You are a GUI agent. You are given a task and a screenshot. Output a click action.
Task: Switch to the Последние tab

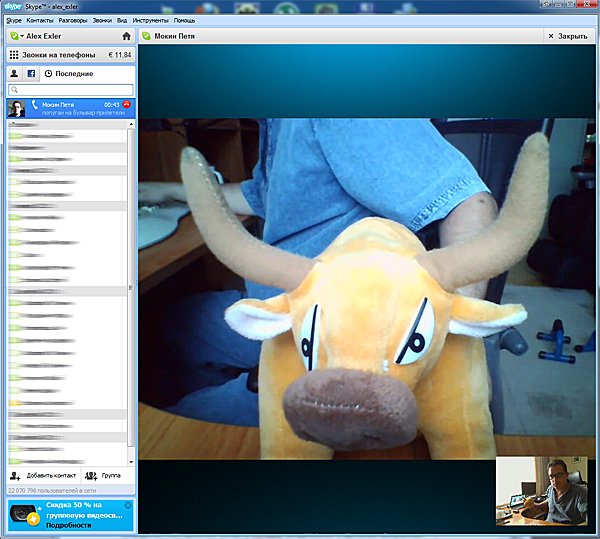point(70,74)
